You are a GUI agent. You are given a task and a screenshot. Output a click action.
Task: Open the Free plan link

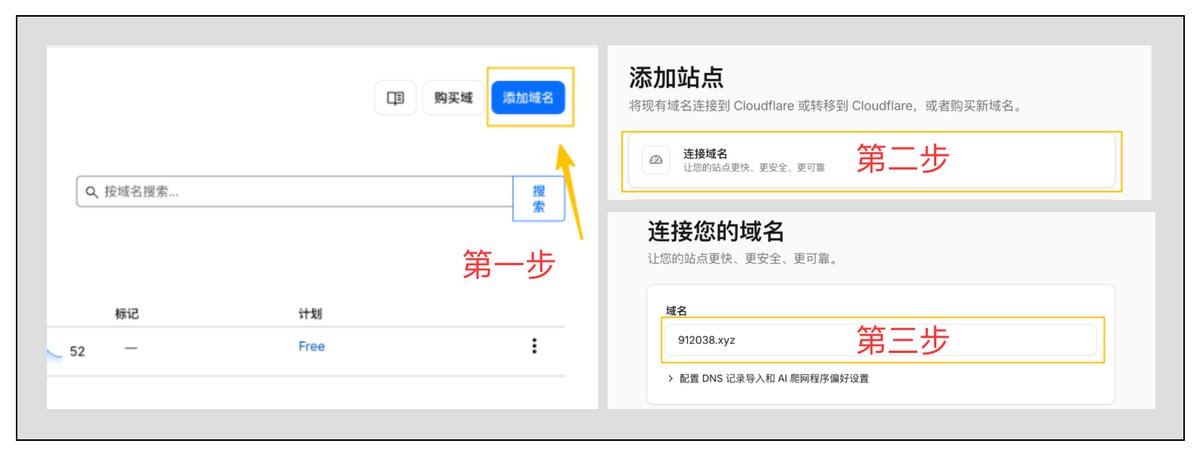(311, 347)
